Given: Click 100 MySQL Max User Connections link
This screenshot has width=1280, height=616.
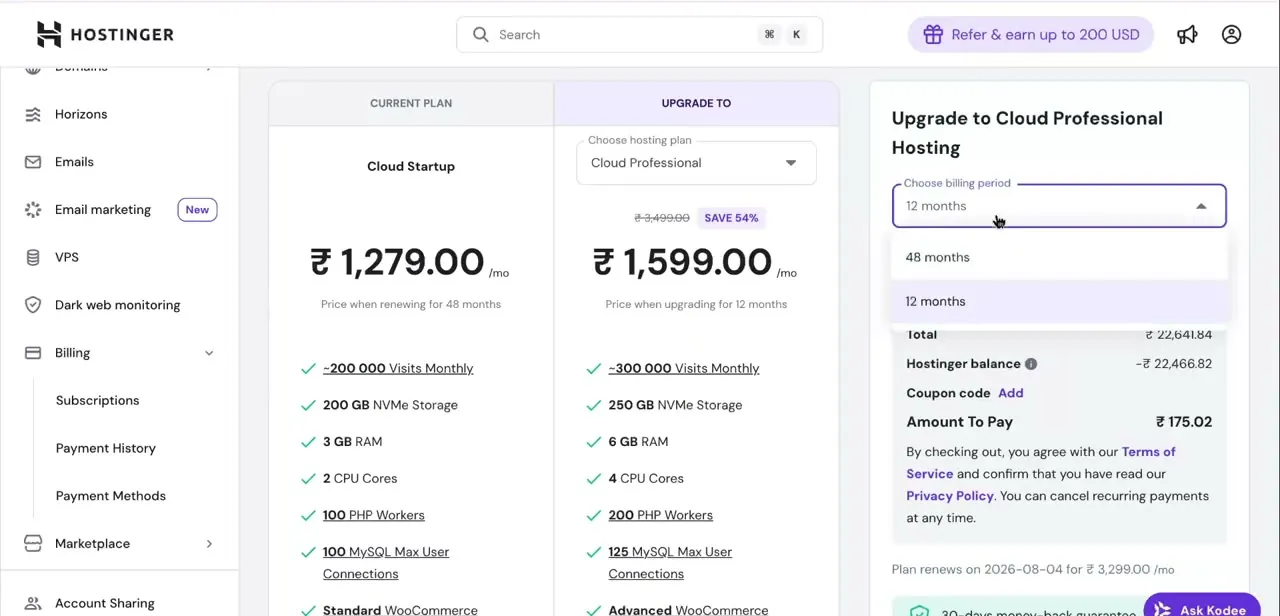Looking at the screenshot, I should (386, 563).
